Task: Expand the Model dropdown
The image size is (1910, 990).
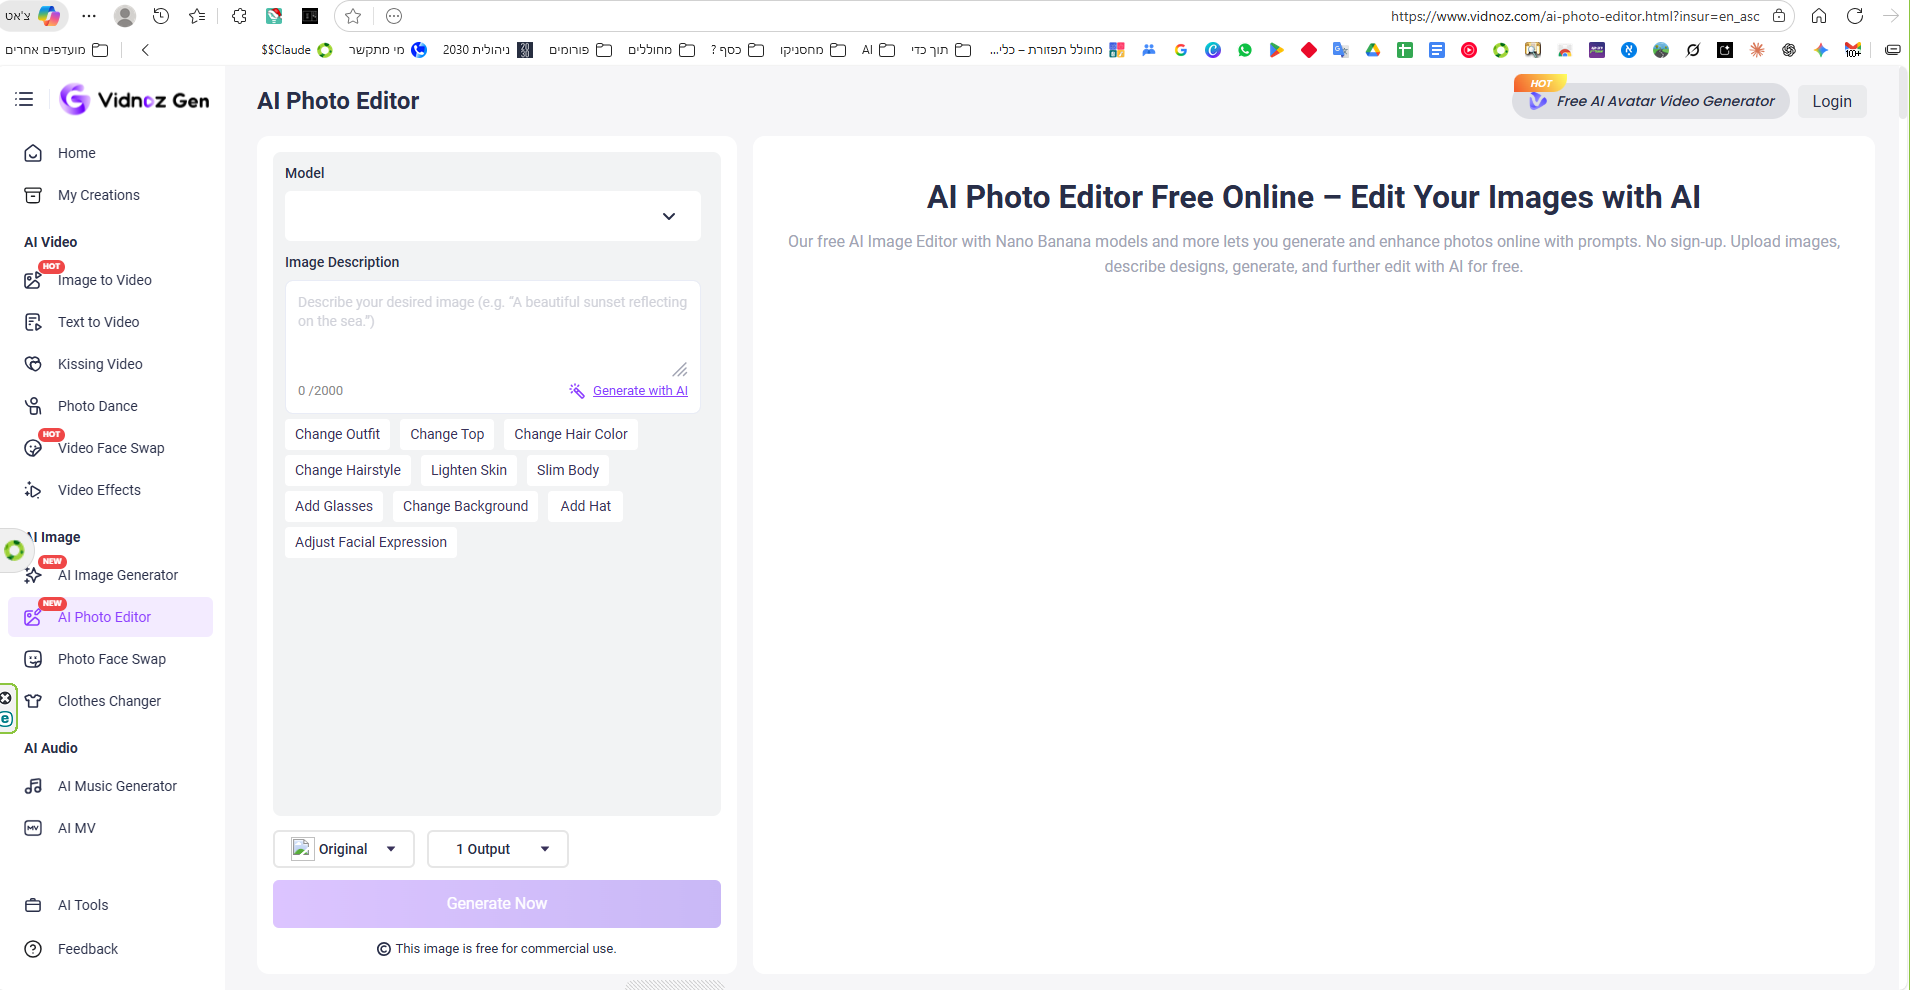Action: tap(492, 216)
